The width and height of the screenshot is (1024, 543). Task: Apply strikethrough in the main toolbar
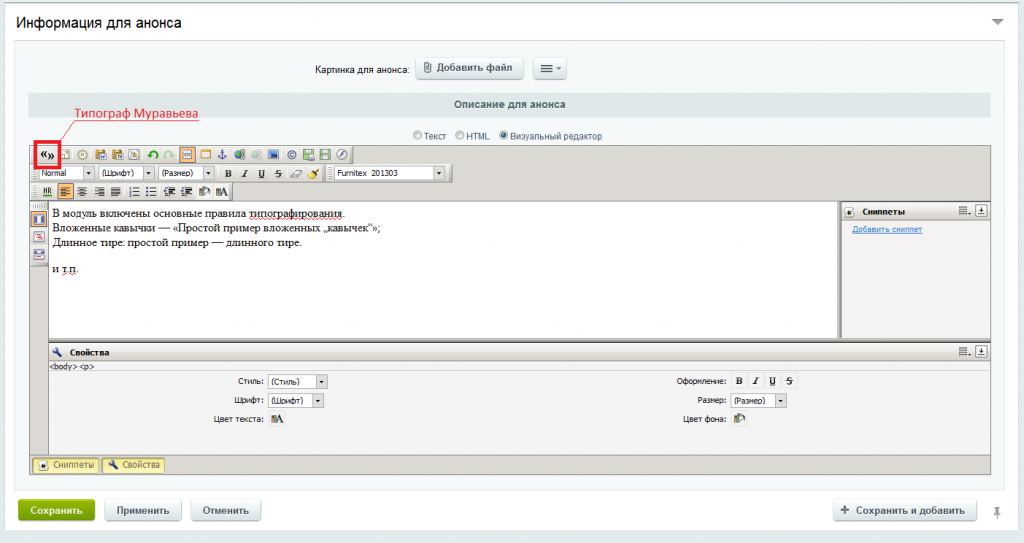click(x=278, y=173)
